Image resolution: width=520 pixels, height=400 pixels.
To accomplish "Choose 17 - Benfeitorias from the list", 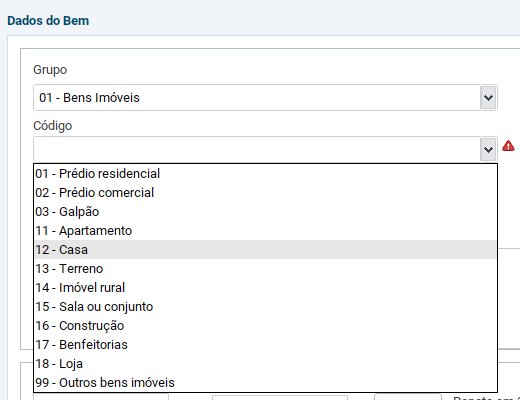I will point(265,344).
